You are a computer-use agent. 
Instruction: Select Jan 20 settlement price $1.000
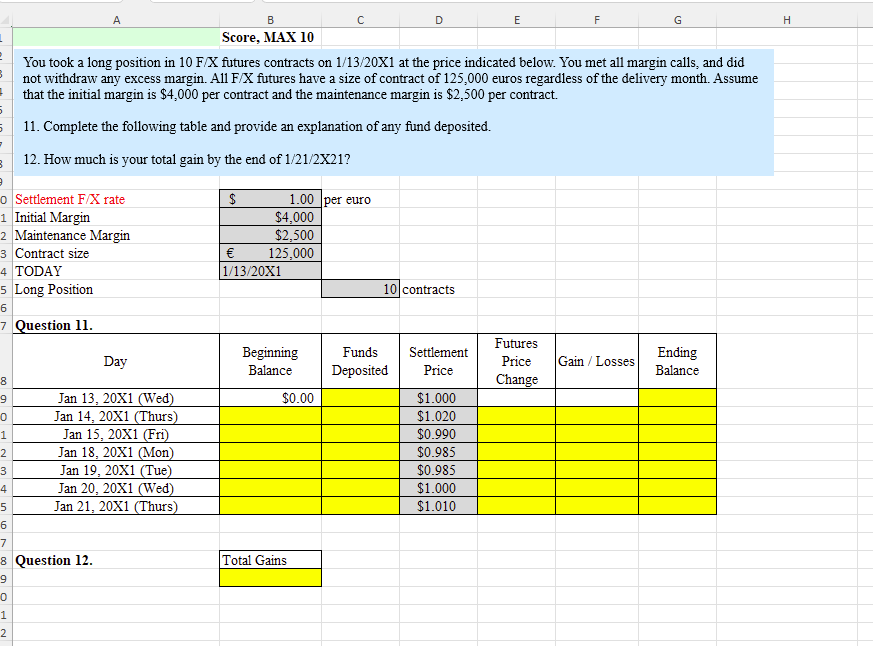click(439, 488)
